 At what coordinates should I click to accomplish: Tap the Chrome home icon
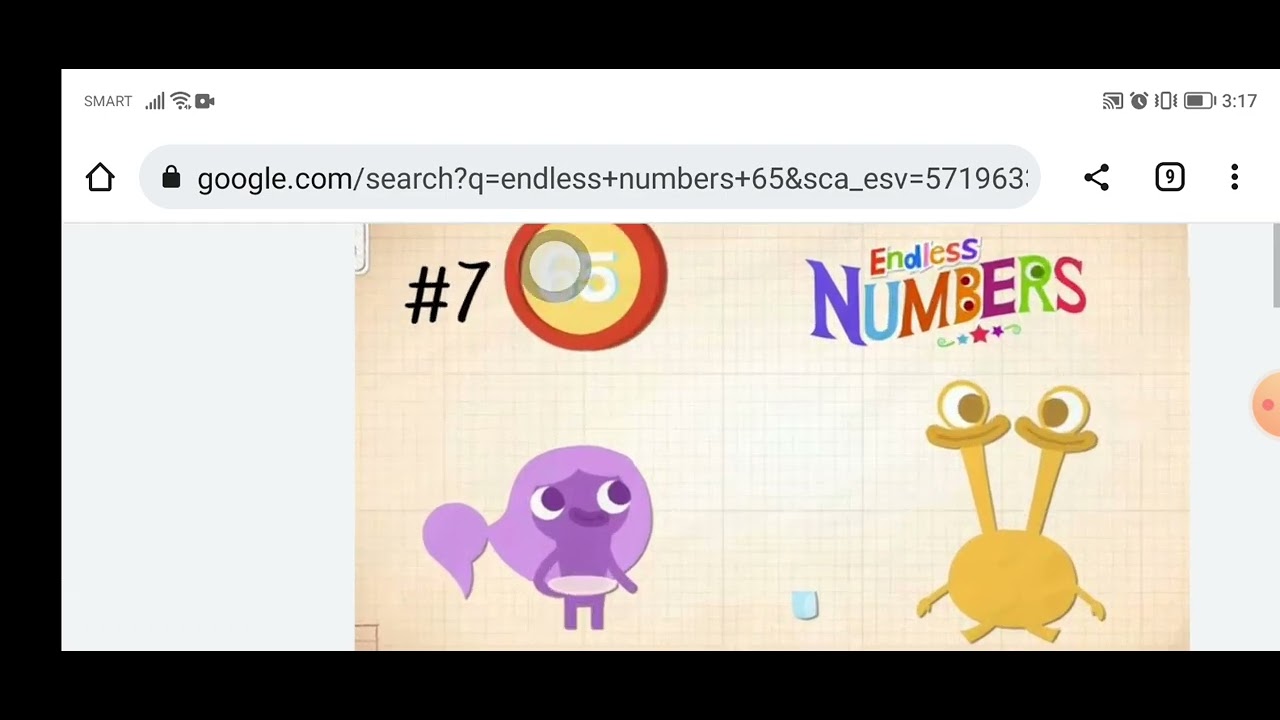coord(100,178)
